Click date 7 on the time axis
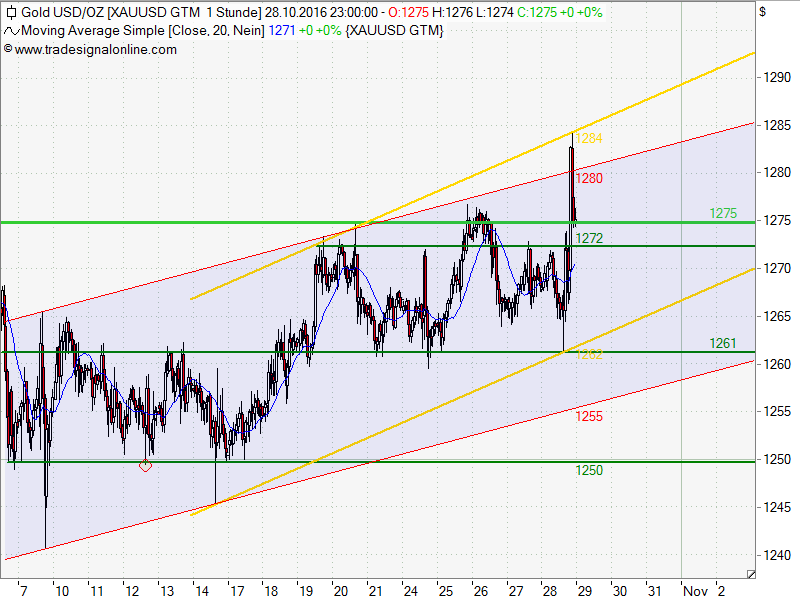 click(x=23, y=591)
